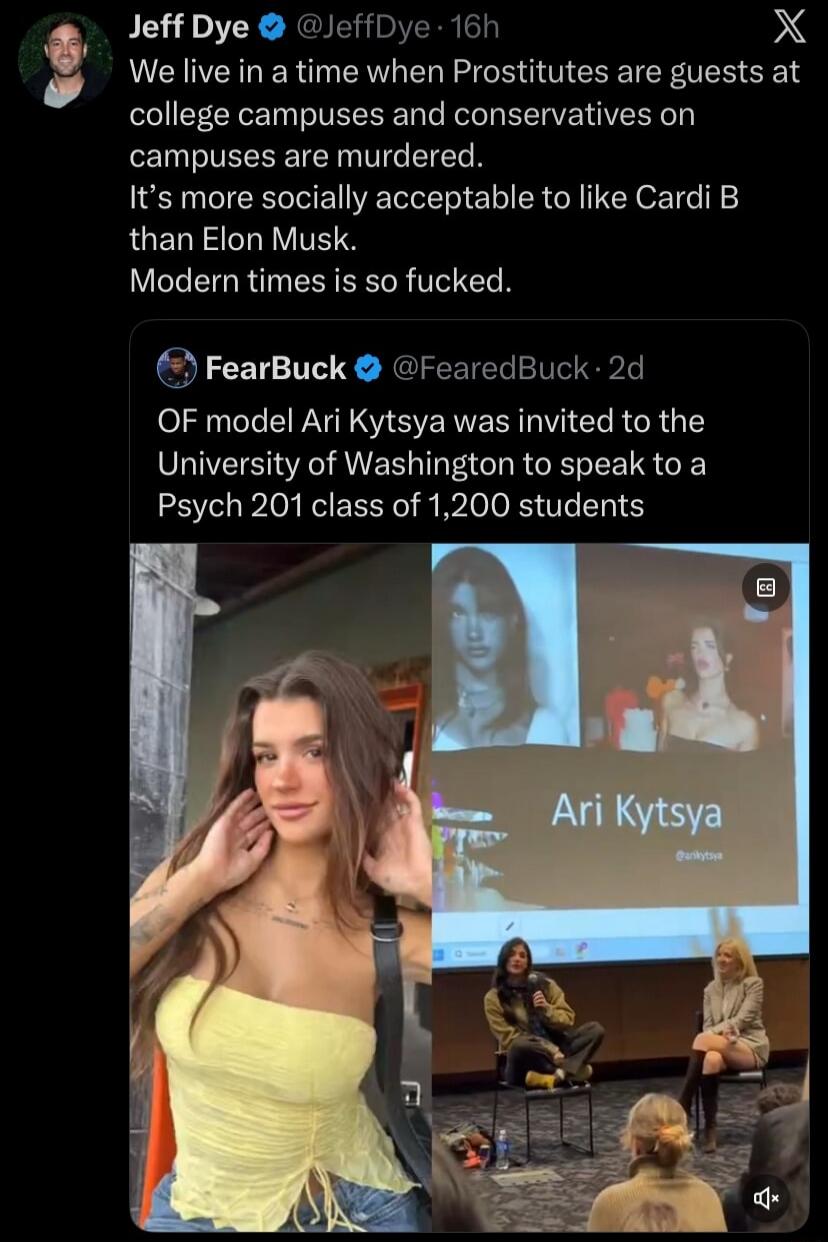828x1242 pixels.
Task: Open the full video from its preview
Action: [x=620, y=890]
